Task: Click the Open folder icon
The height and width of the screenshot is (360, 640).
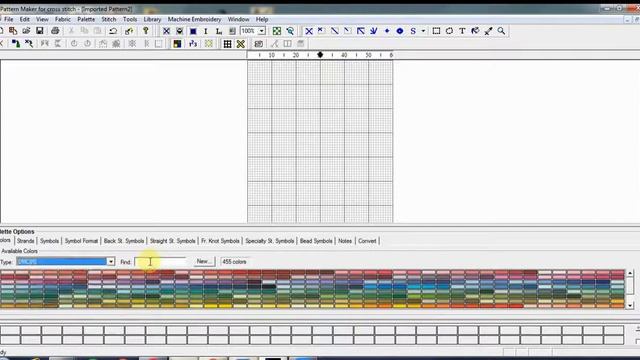Action: 26,31
